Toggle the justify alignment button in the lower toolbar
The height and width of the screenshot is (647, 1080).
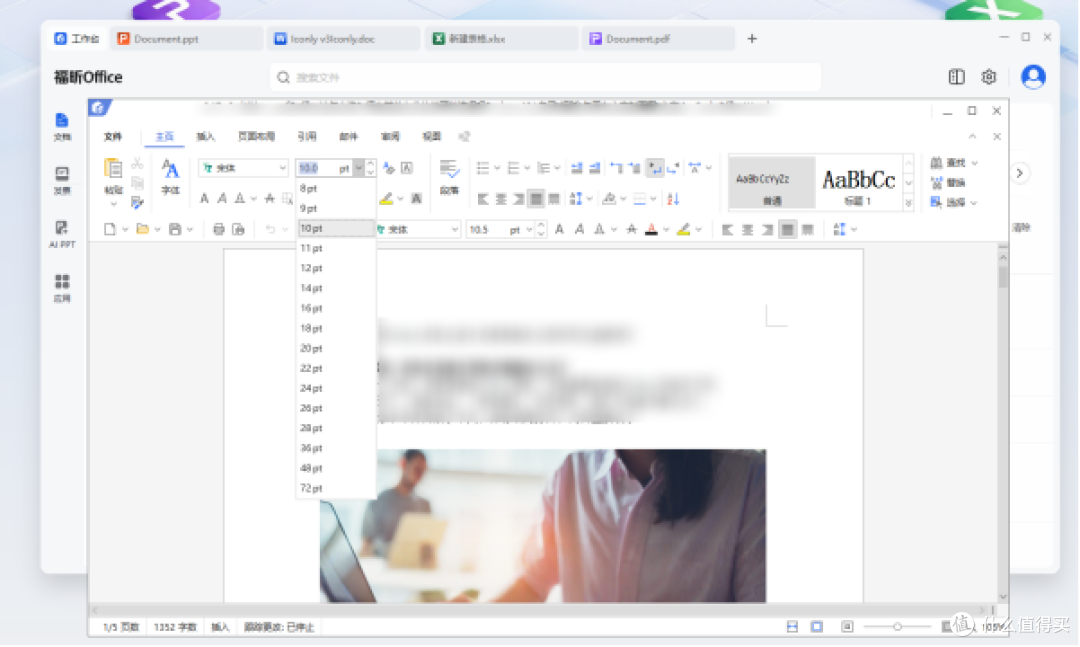pyautogui.click(x=787, y=229)
